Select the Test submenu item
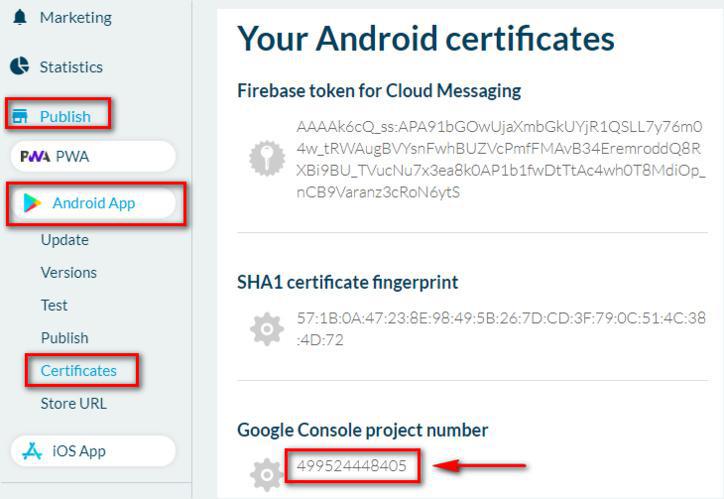This screenshot has width=724, height=499. 54,305
